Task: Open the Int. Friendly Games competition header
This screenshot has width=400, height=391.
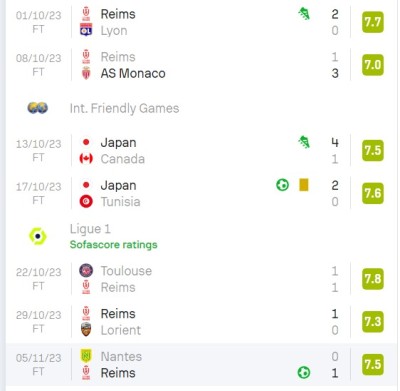Action: 124,108
